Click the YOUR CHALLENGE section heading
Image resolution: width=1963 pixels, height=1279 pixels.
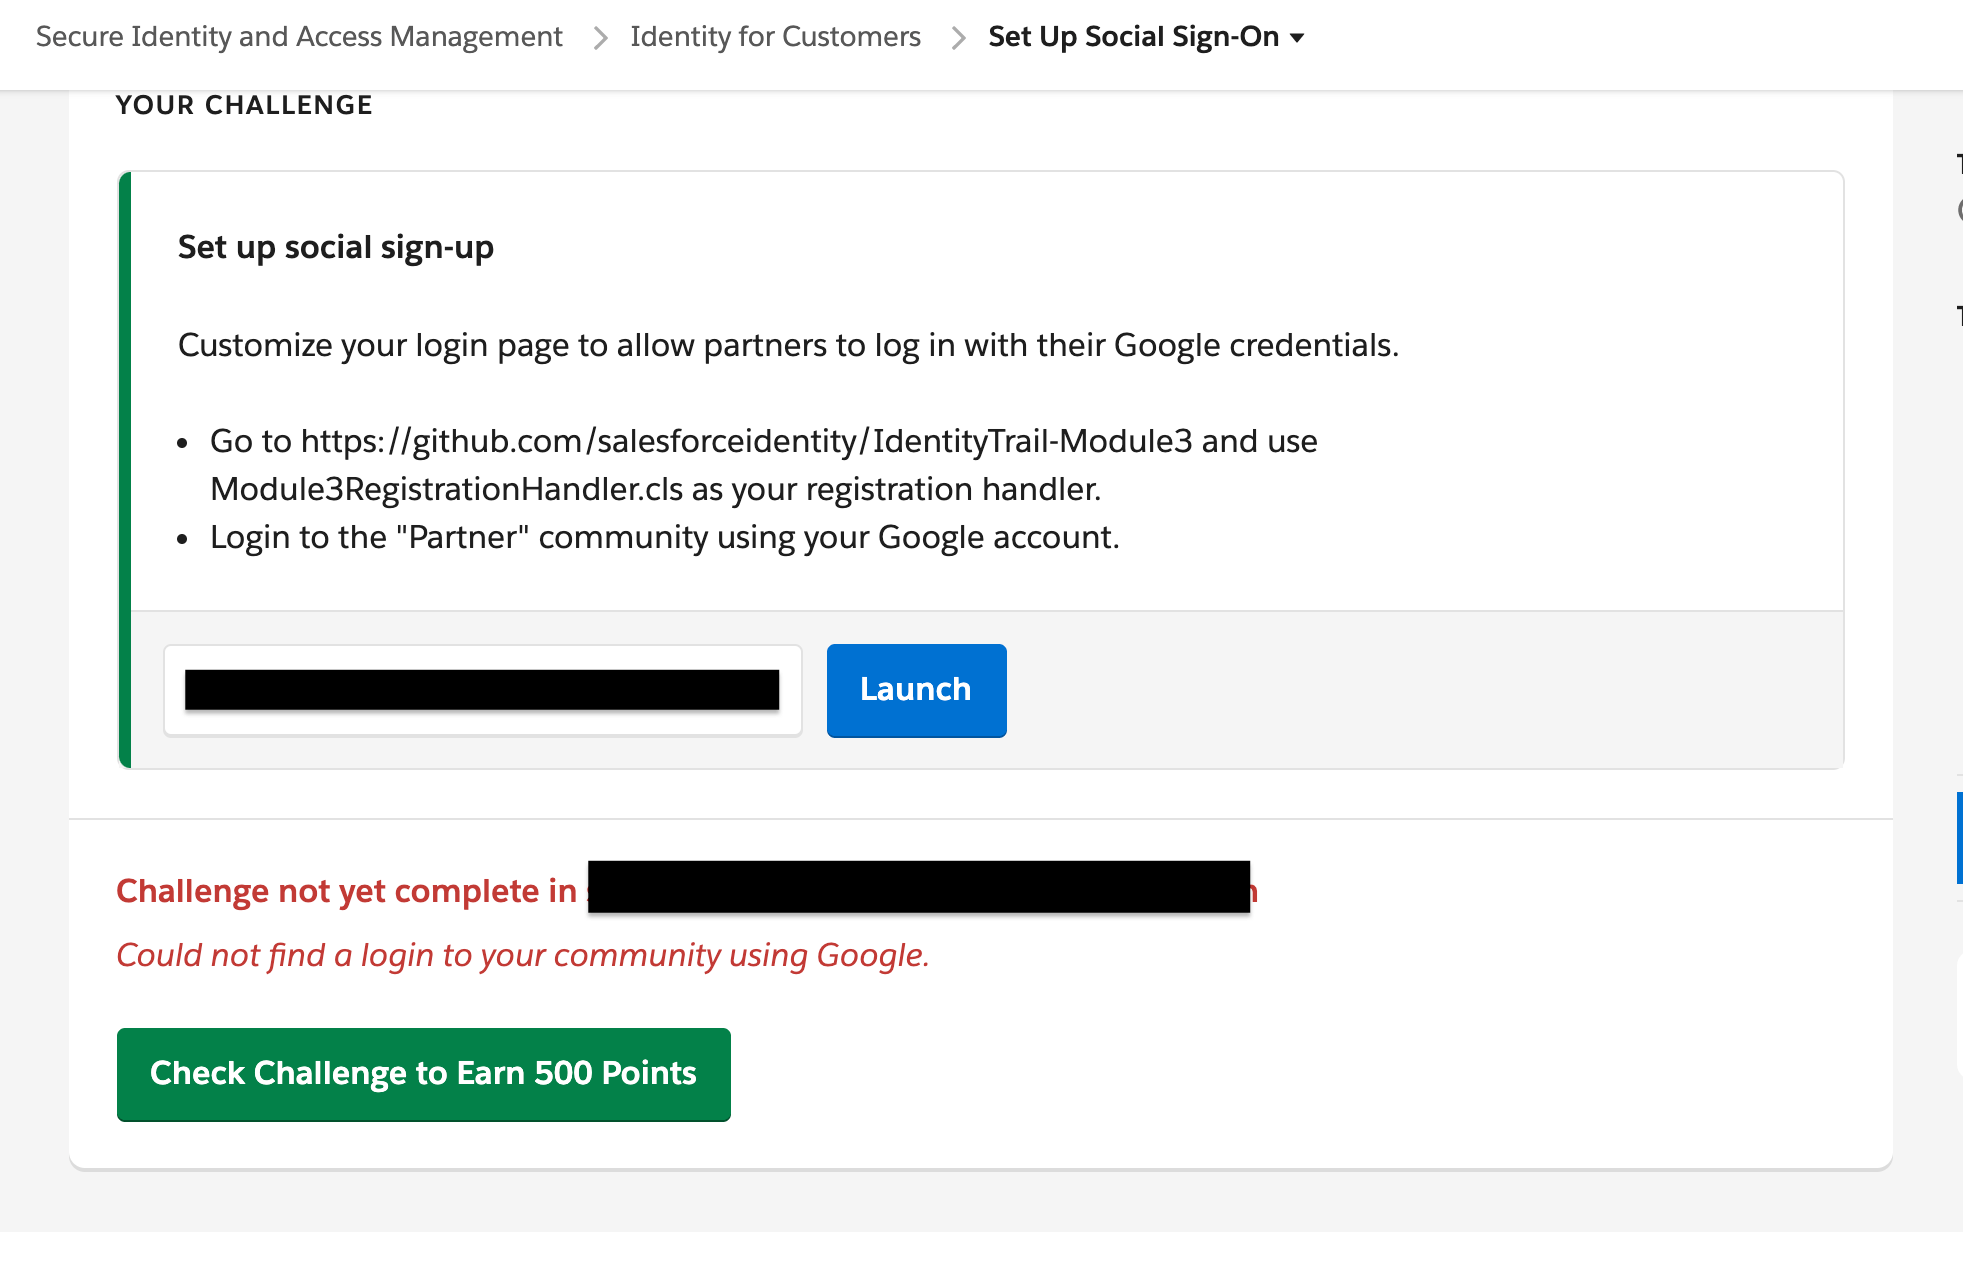[x=244, y=105]
